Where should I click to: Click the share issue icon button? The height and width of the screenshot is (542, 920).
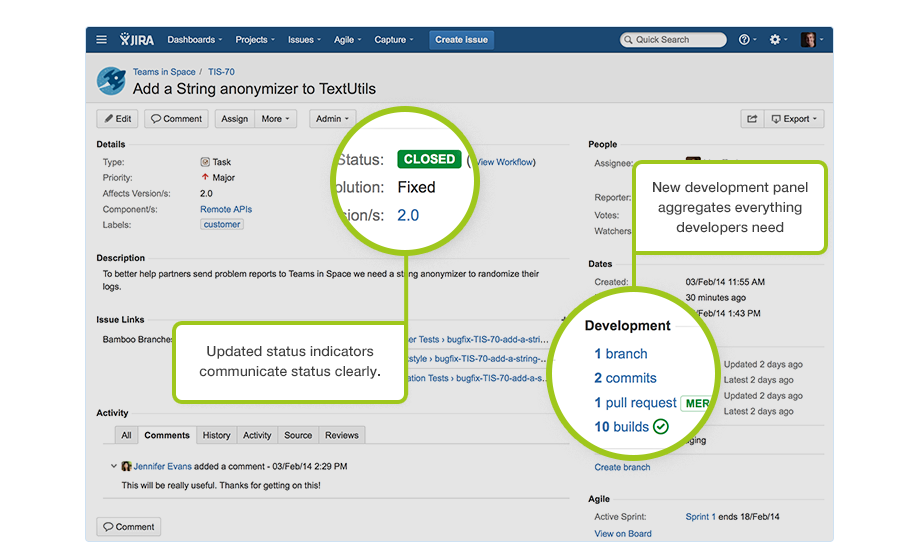(x=752, y=119)
